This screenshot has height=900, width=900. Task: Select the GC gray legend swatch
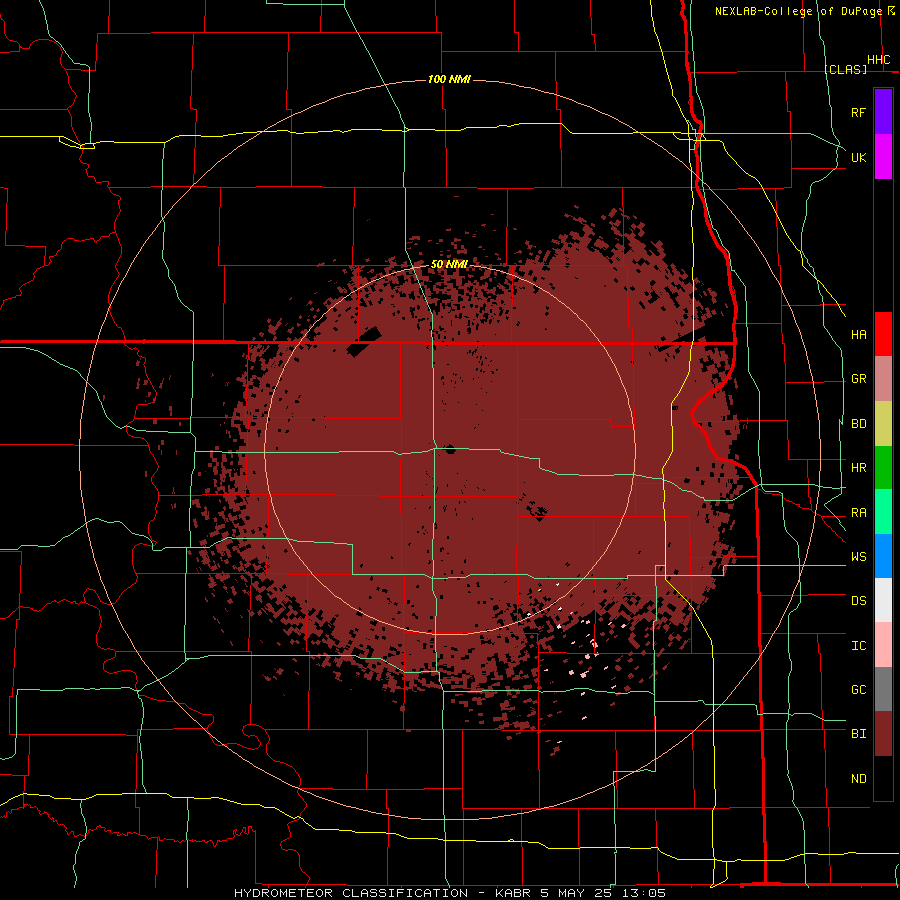tap(883, 689)
